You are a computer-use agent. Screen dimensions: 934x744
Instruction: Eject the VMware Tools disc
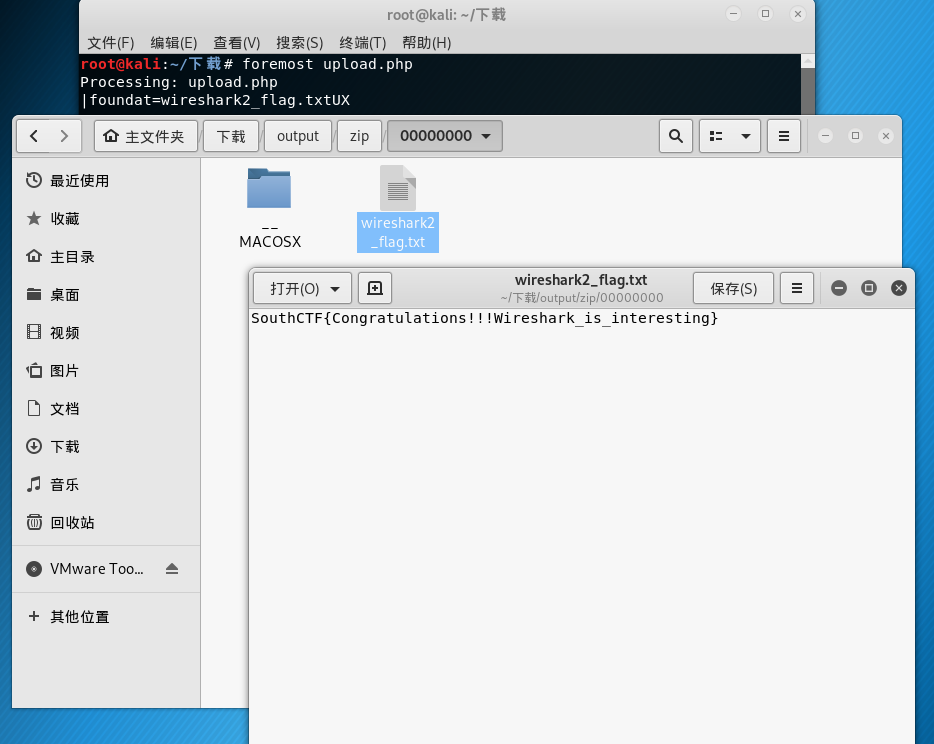tap(171, 569)
